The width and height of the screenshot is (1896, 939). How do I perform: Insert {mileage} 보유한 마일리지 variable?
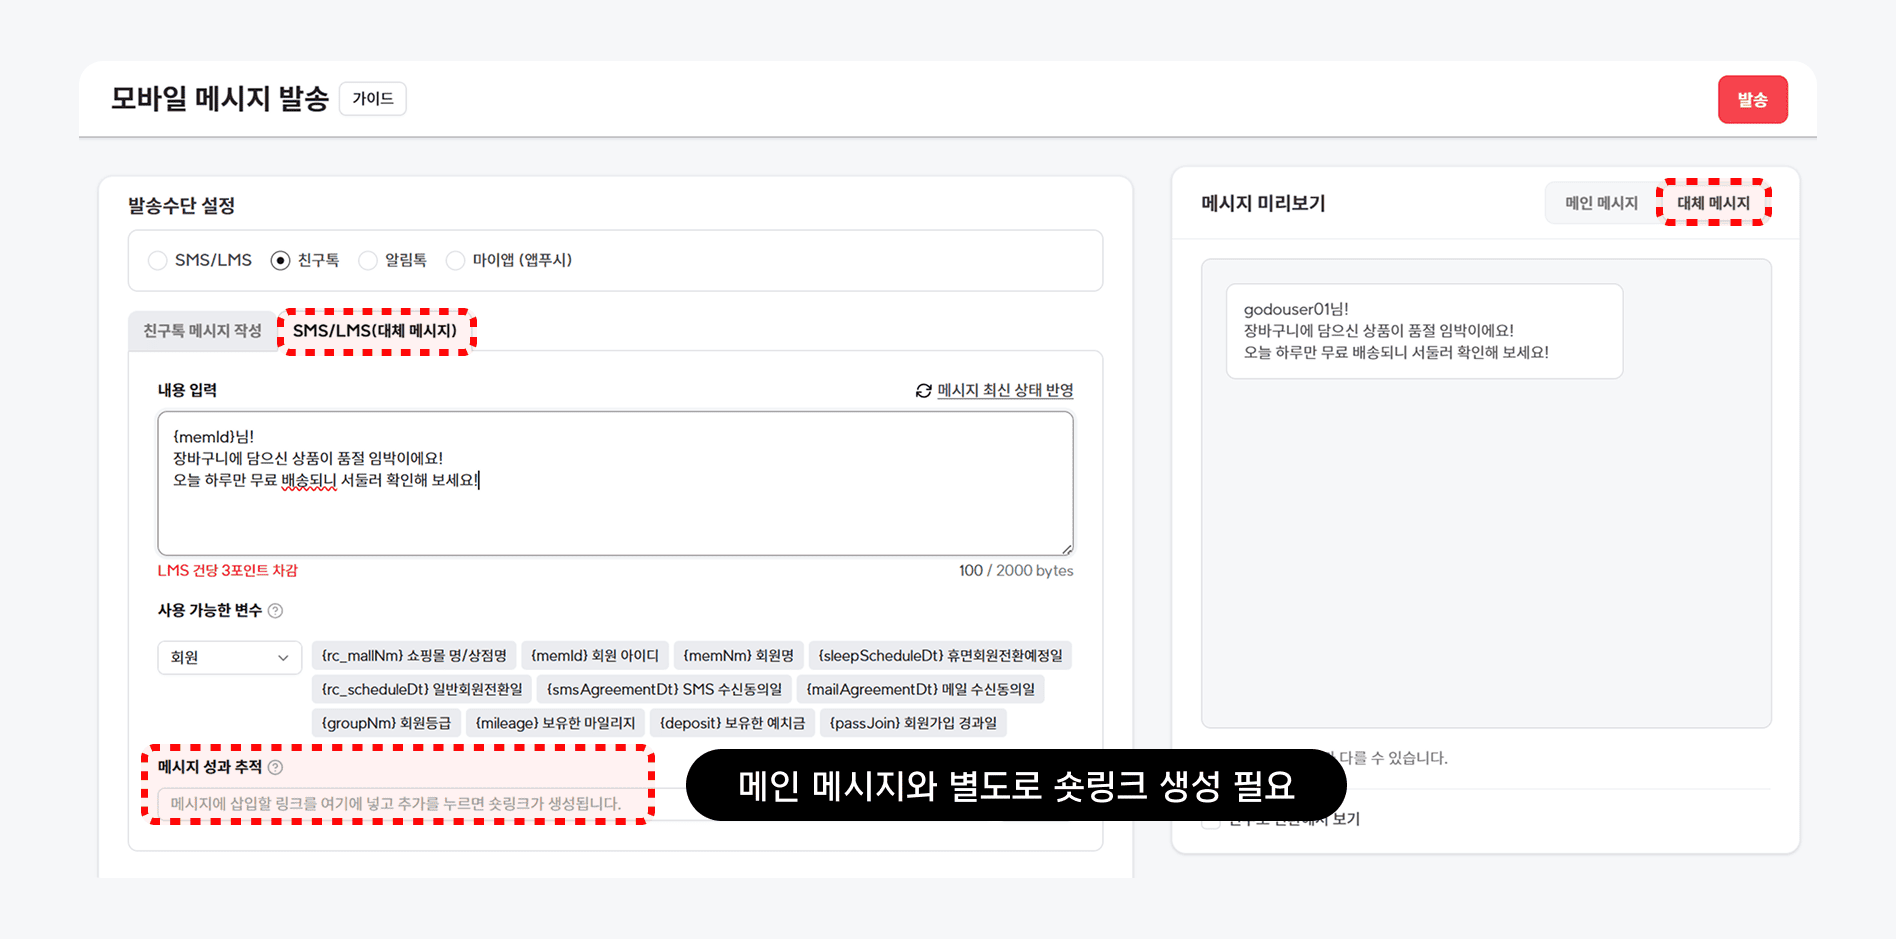pyautogui.click(x=555, y=723)
